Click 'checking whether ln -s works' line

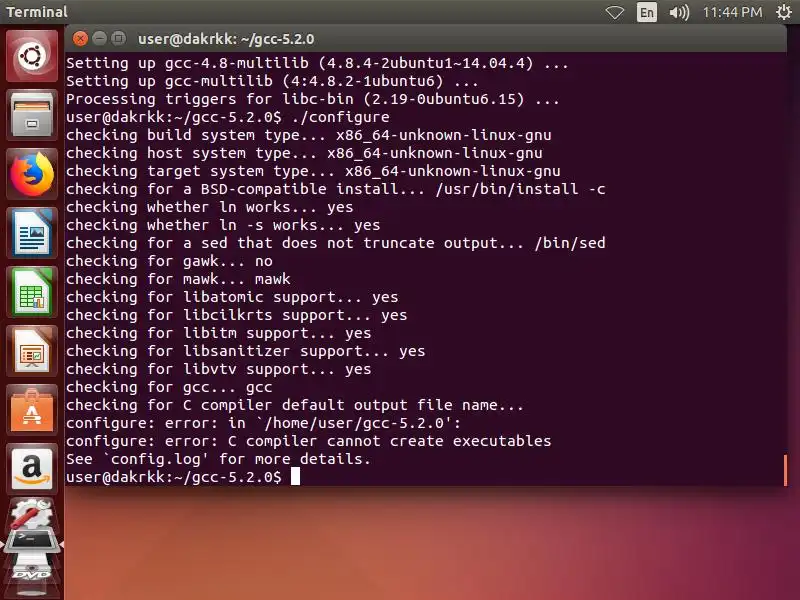tap(223, 225)
